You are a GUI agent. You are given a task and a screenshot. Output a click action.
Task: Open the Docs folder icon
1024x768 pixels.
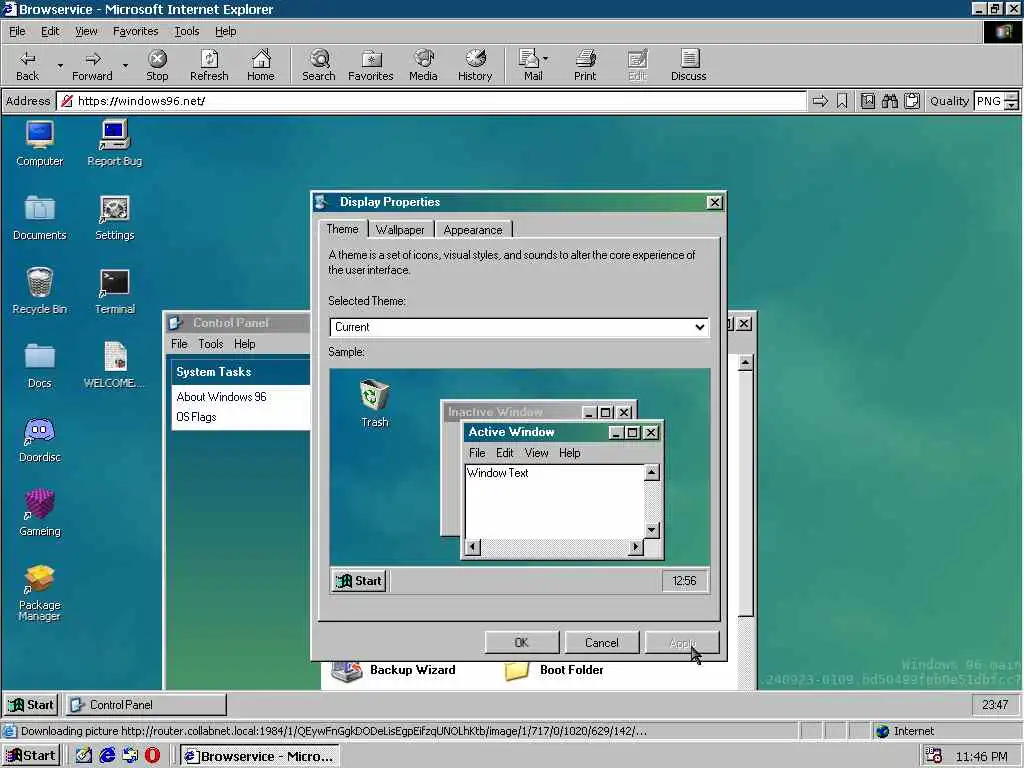[x=40, y=357]
